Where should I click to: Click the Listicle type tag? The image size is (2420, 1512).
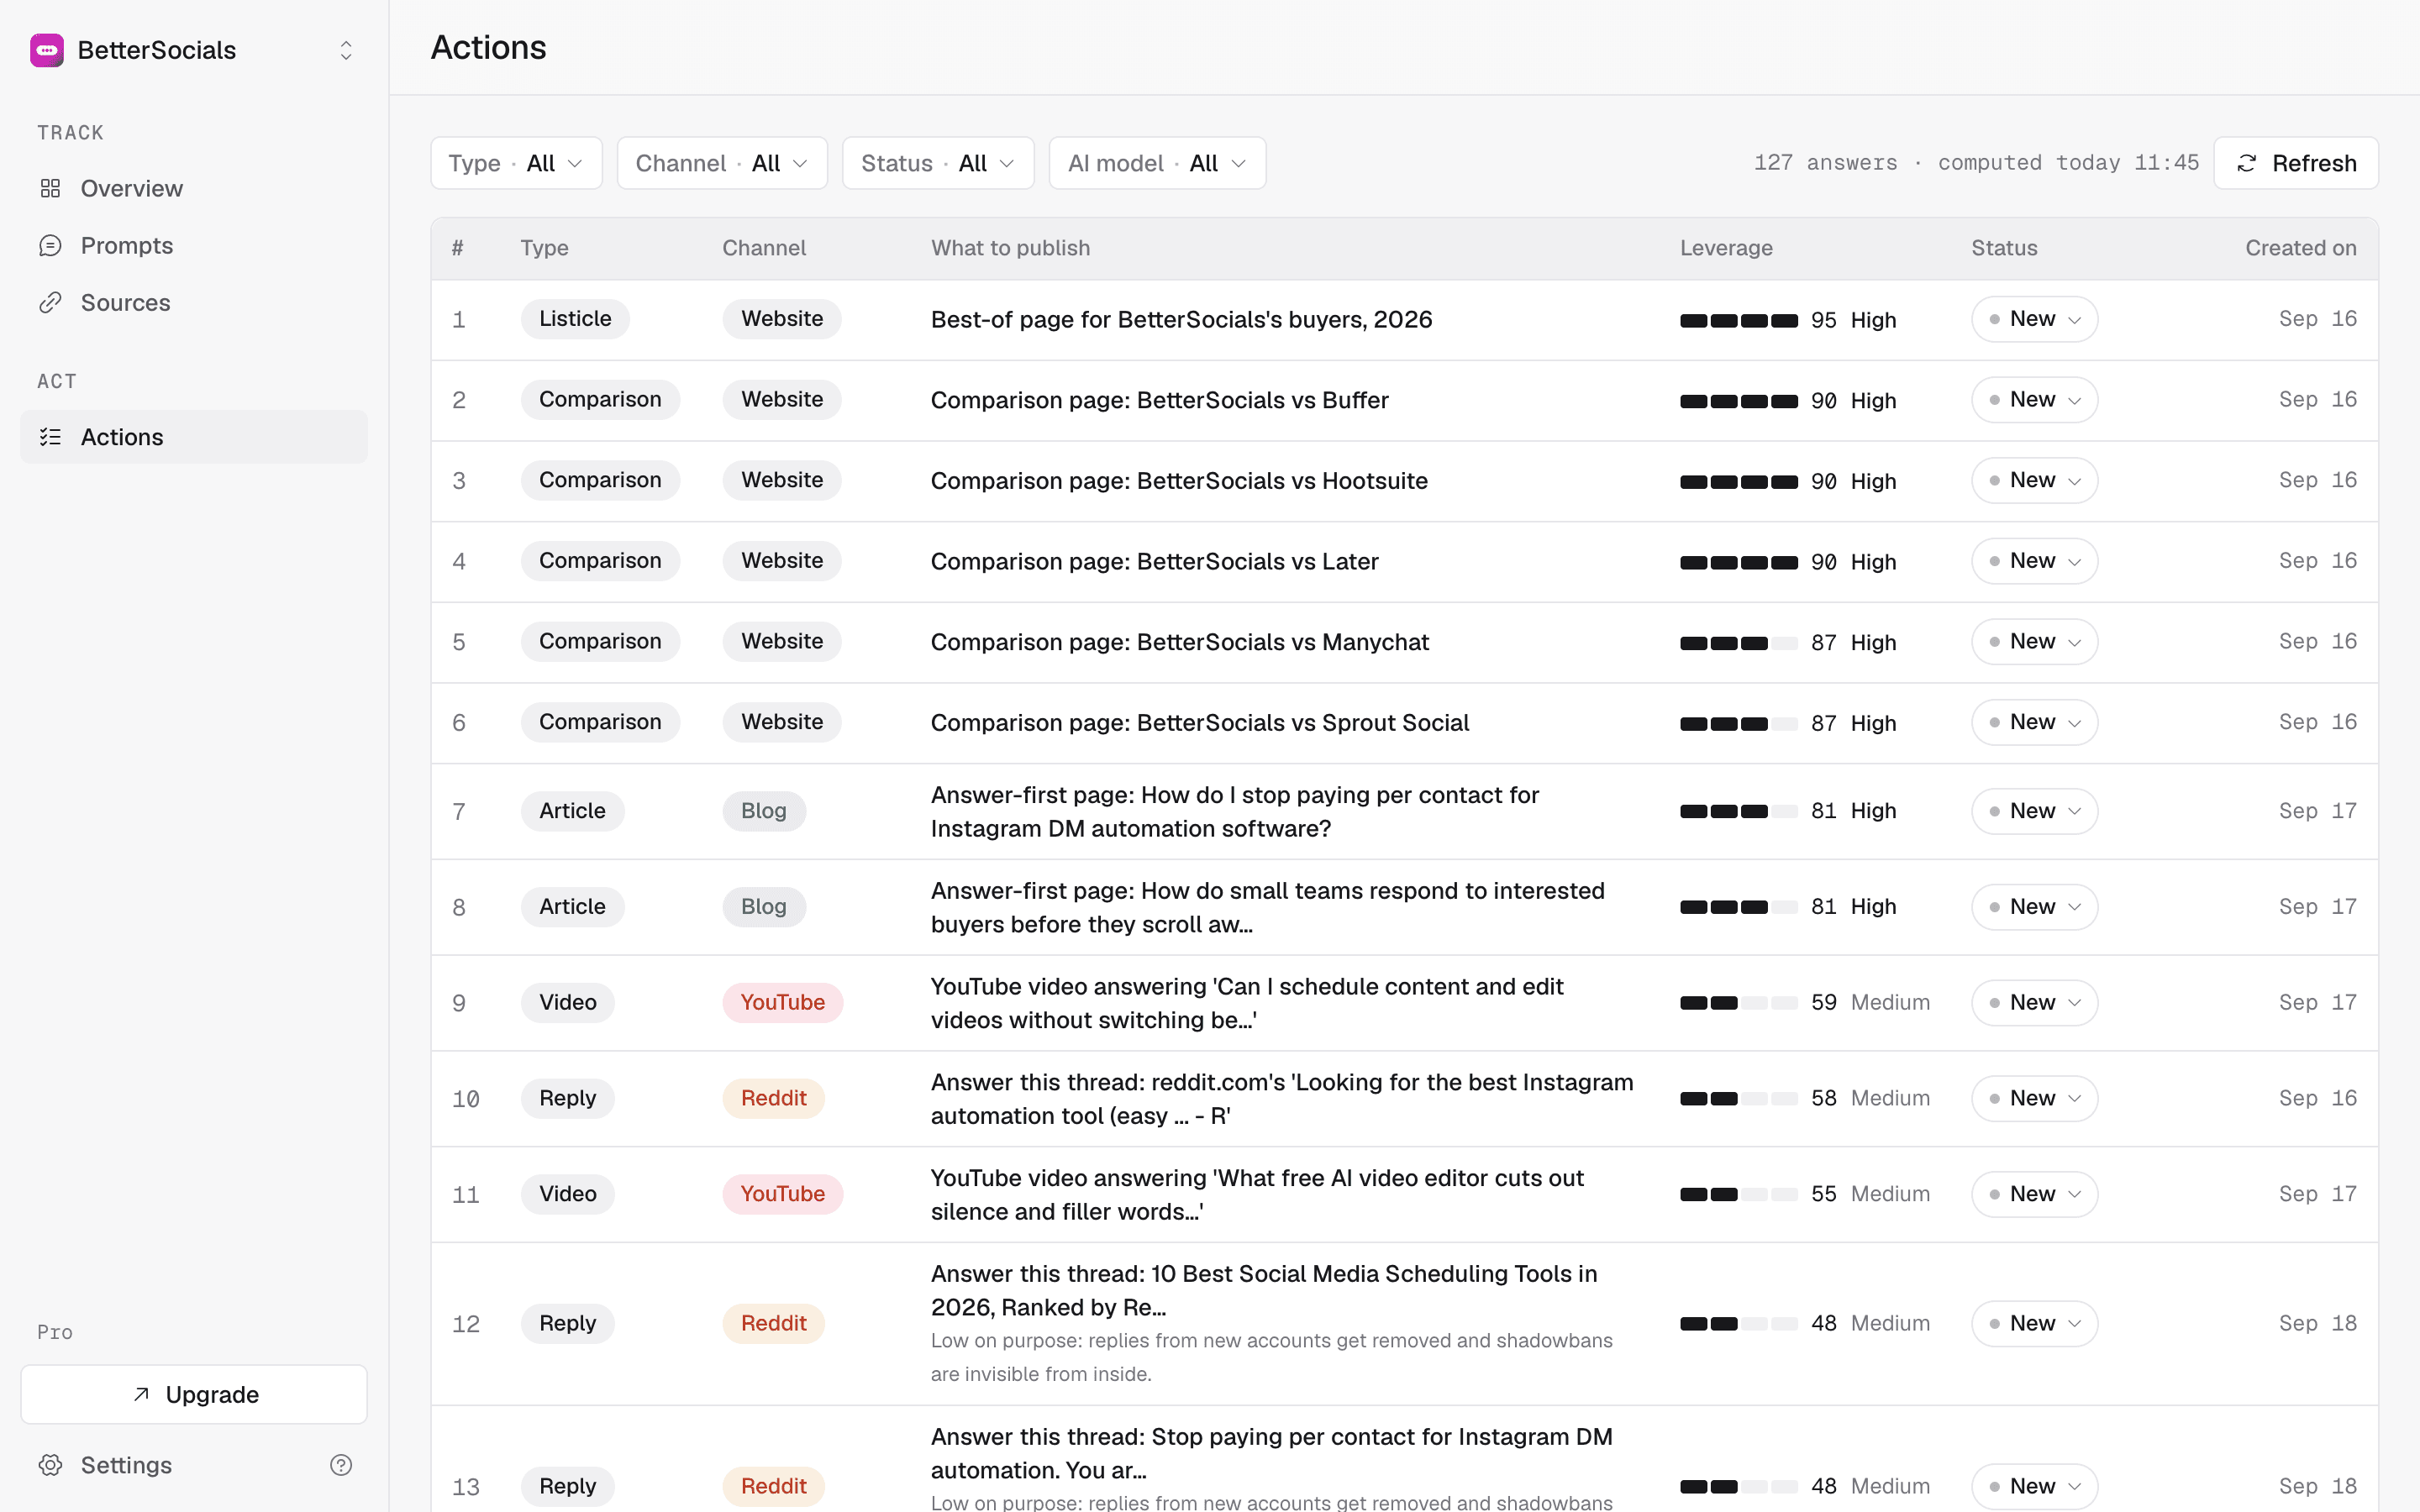click(575, 319)
